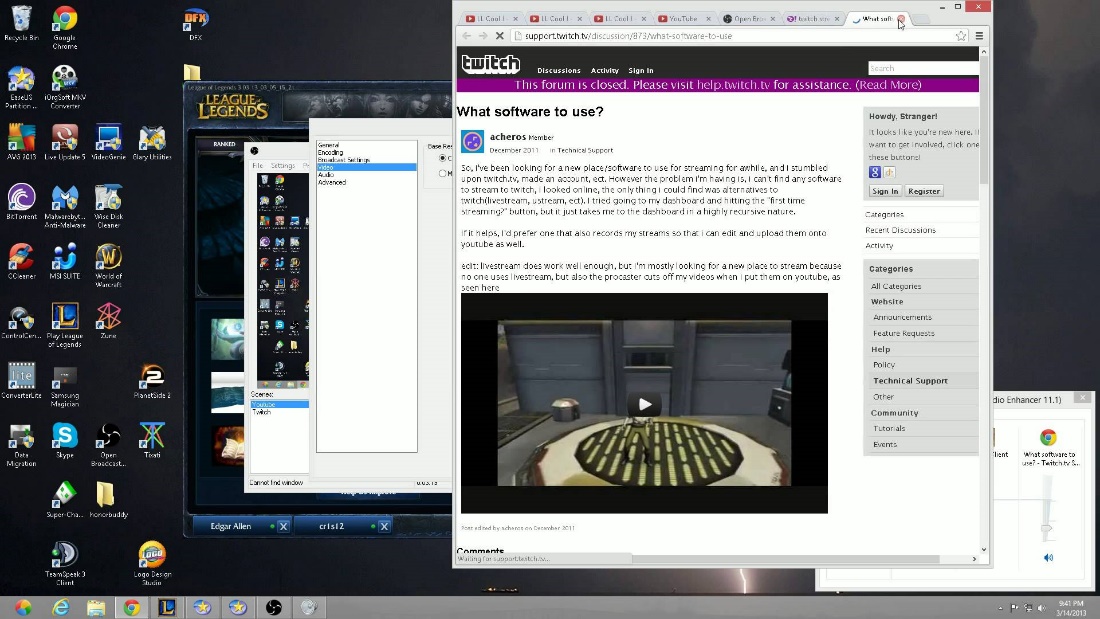
Task: Switch to the YouTube browser tab
Action: coord(684,19)
